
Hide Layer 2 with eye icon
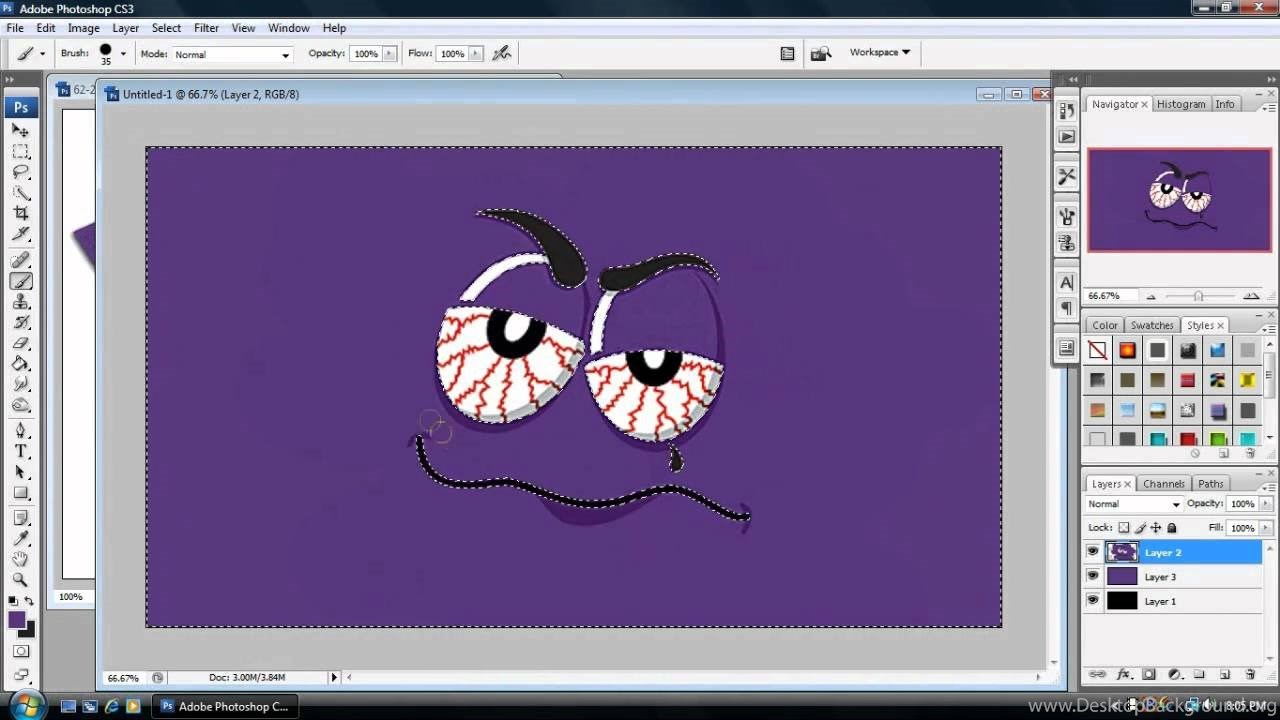[x=1092, y=552]
